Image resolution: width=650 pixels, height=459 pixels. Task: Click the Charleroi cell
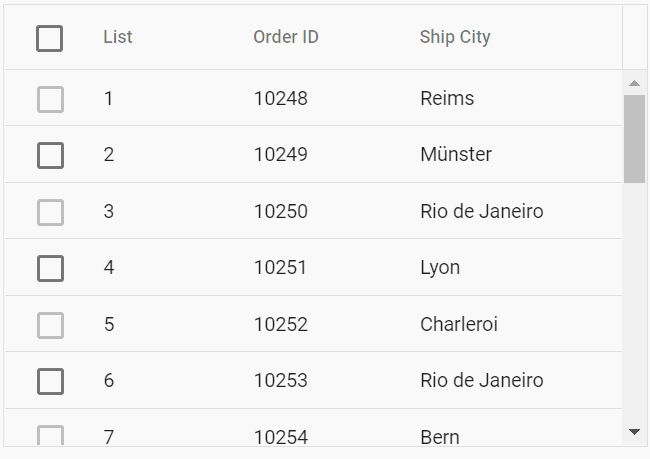pyautogui.click(x=459, y=325)
